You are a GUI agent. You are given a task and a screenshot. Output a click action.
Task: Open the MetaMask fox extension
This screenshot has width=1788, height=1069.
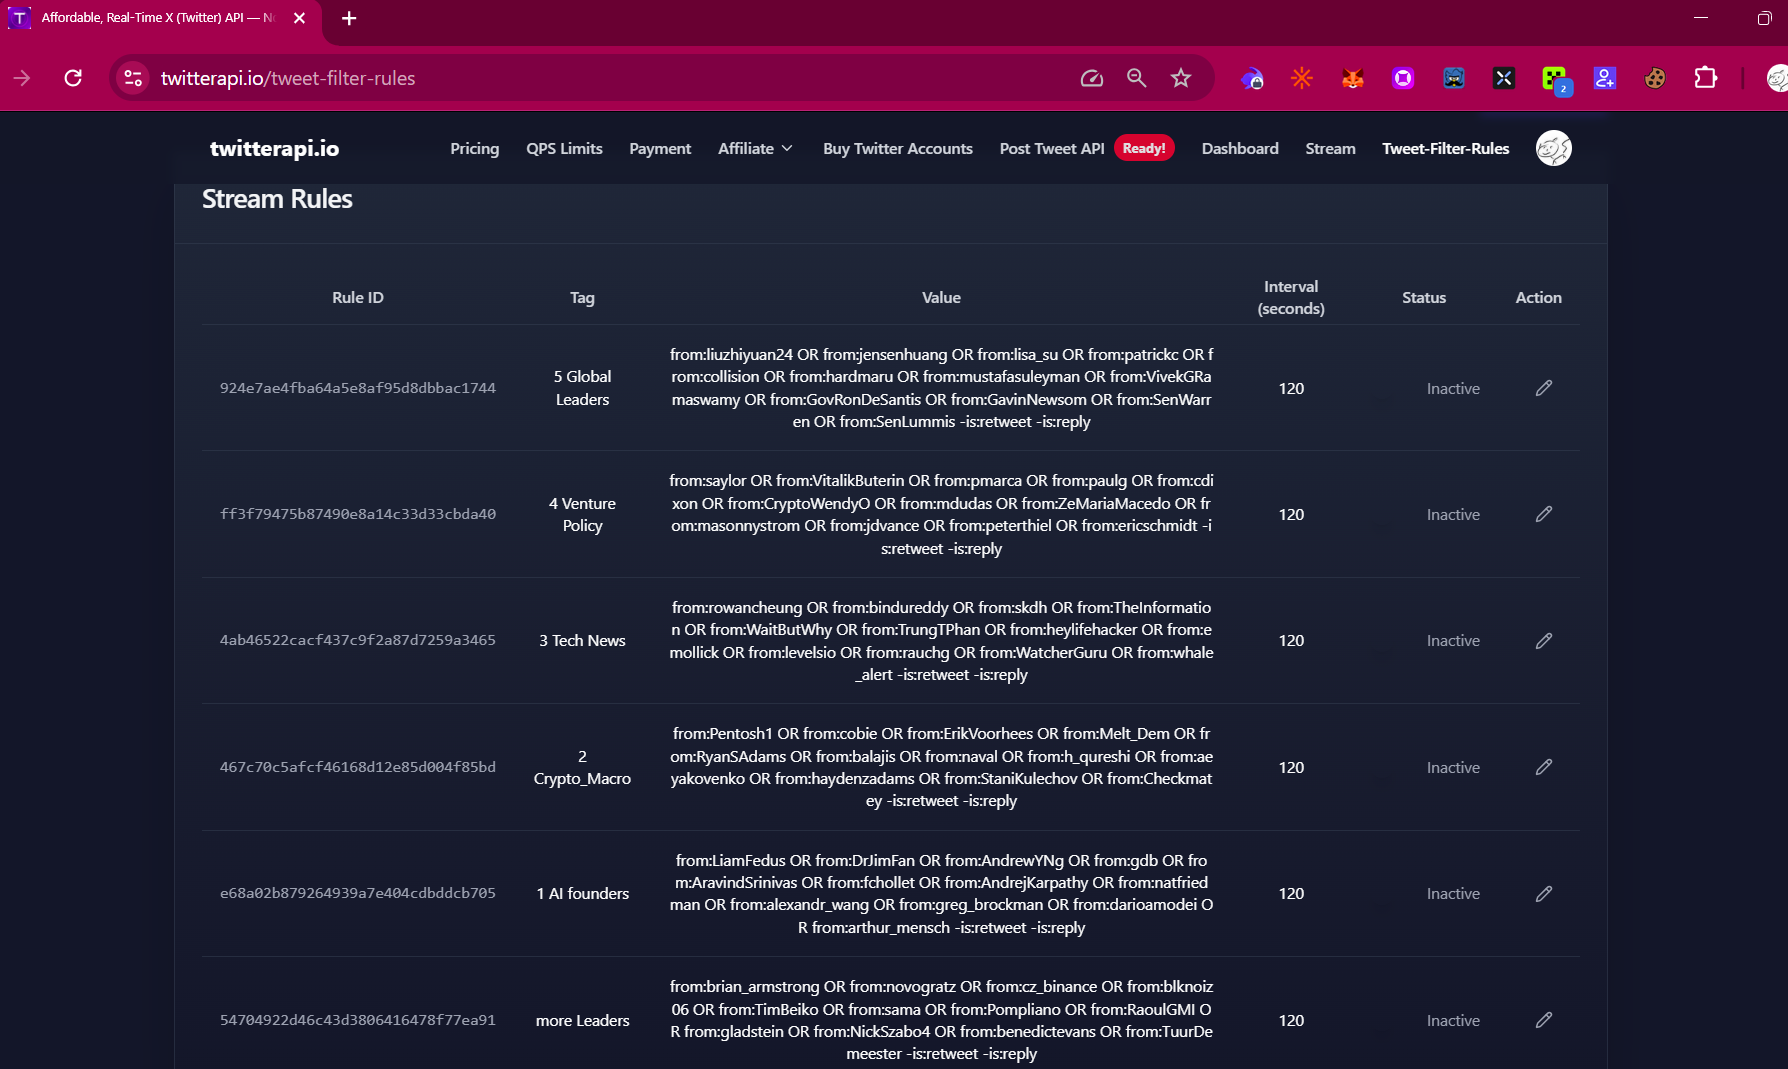click(1353, 78)
